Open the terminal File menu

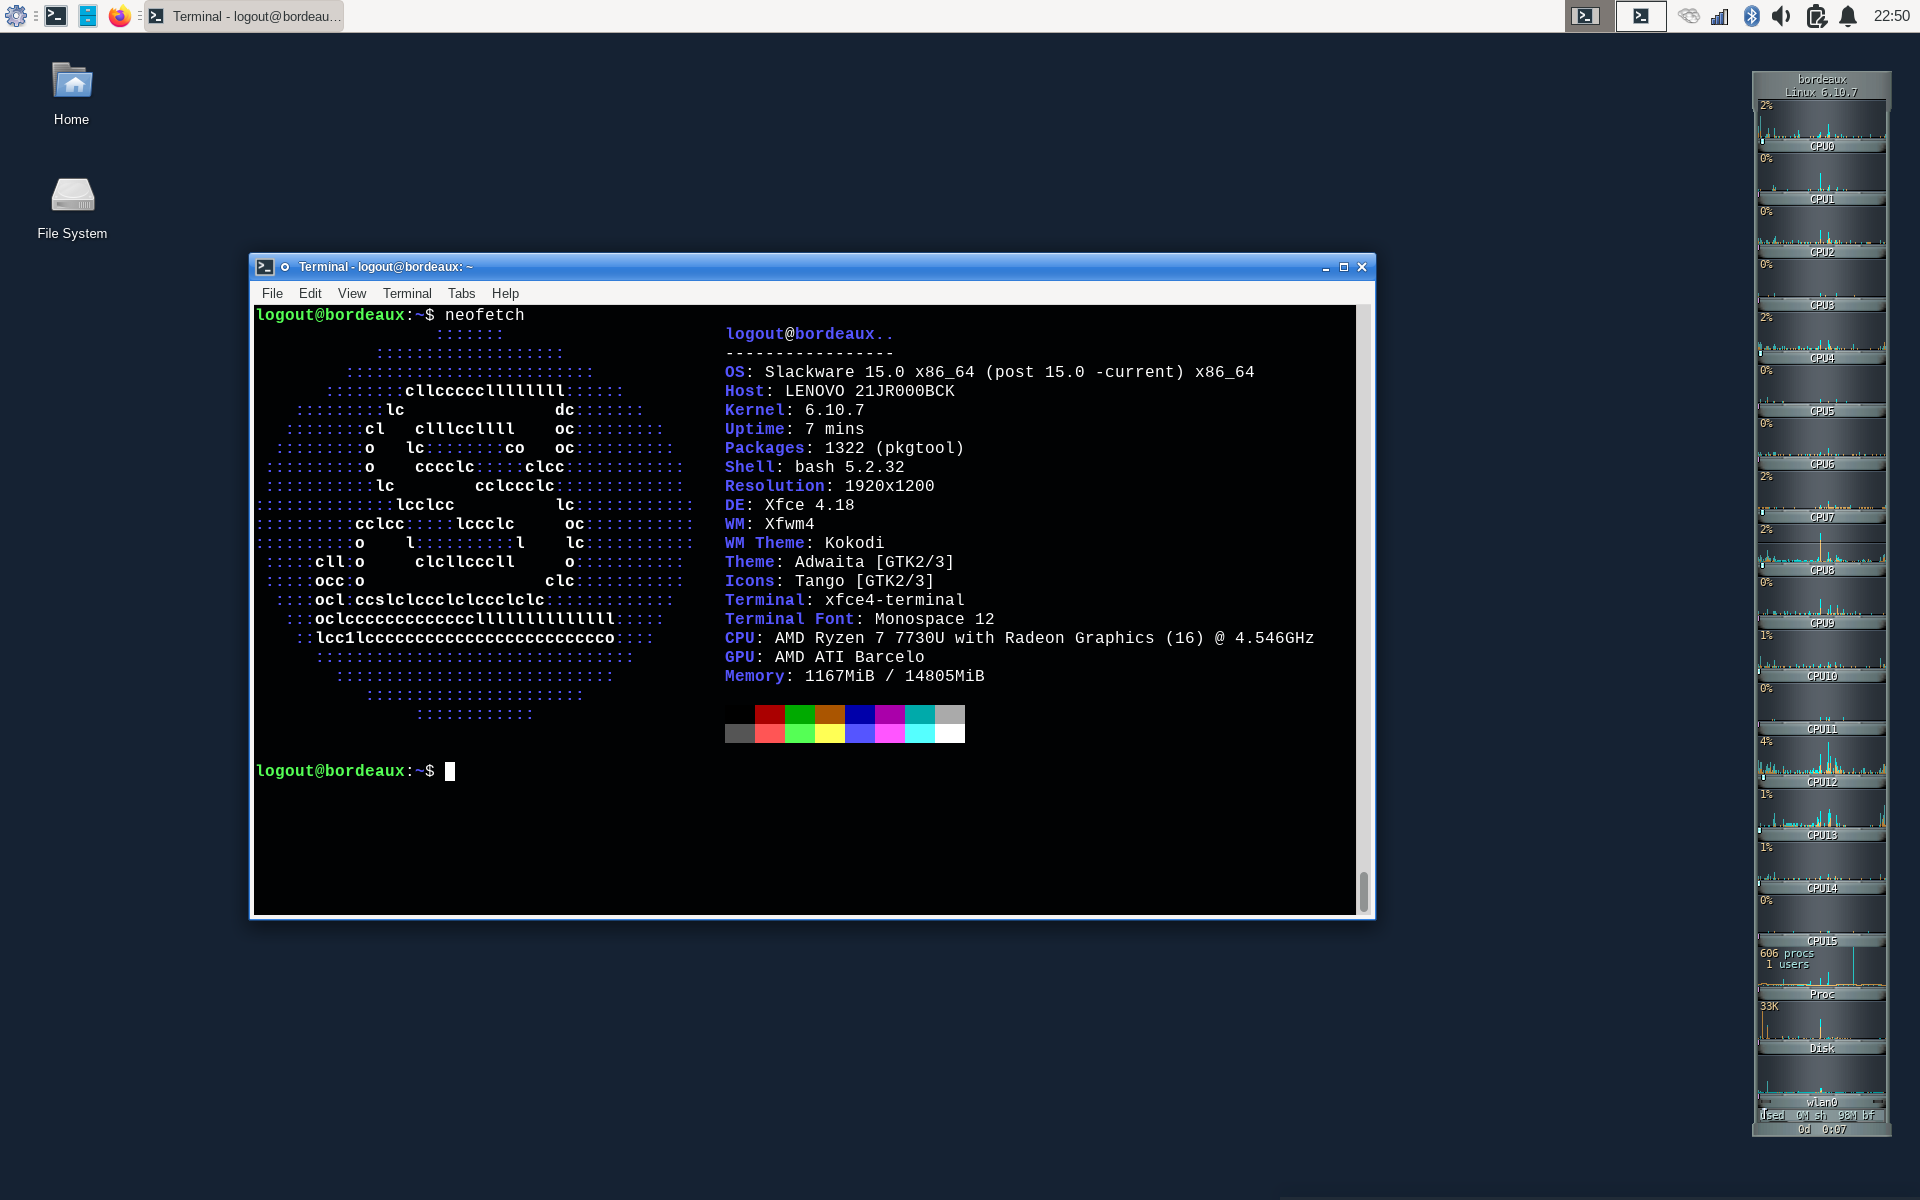click(x=272, y=293)
